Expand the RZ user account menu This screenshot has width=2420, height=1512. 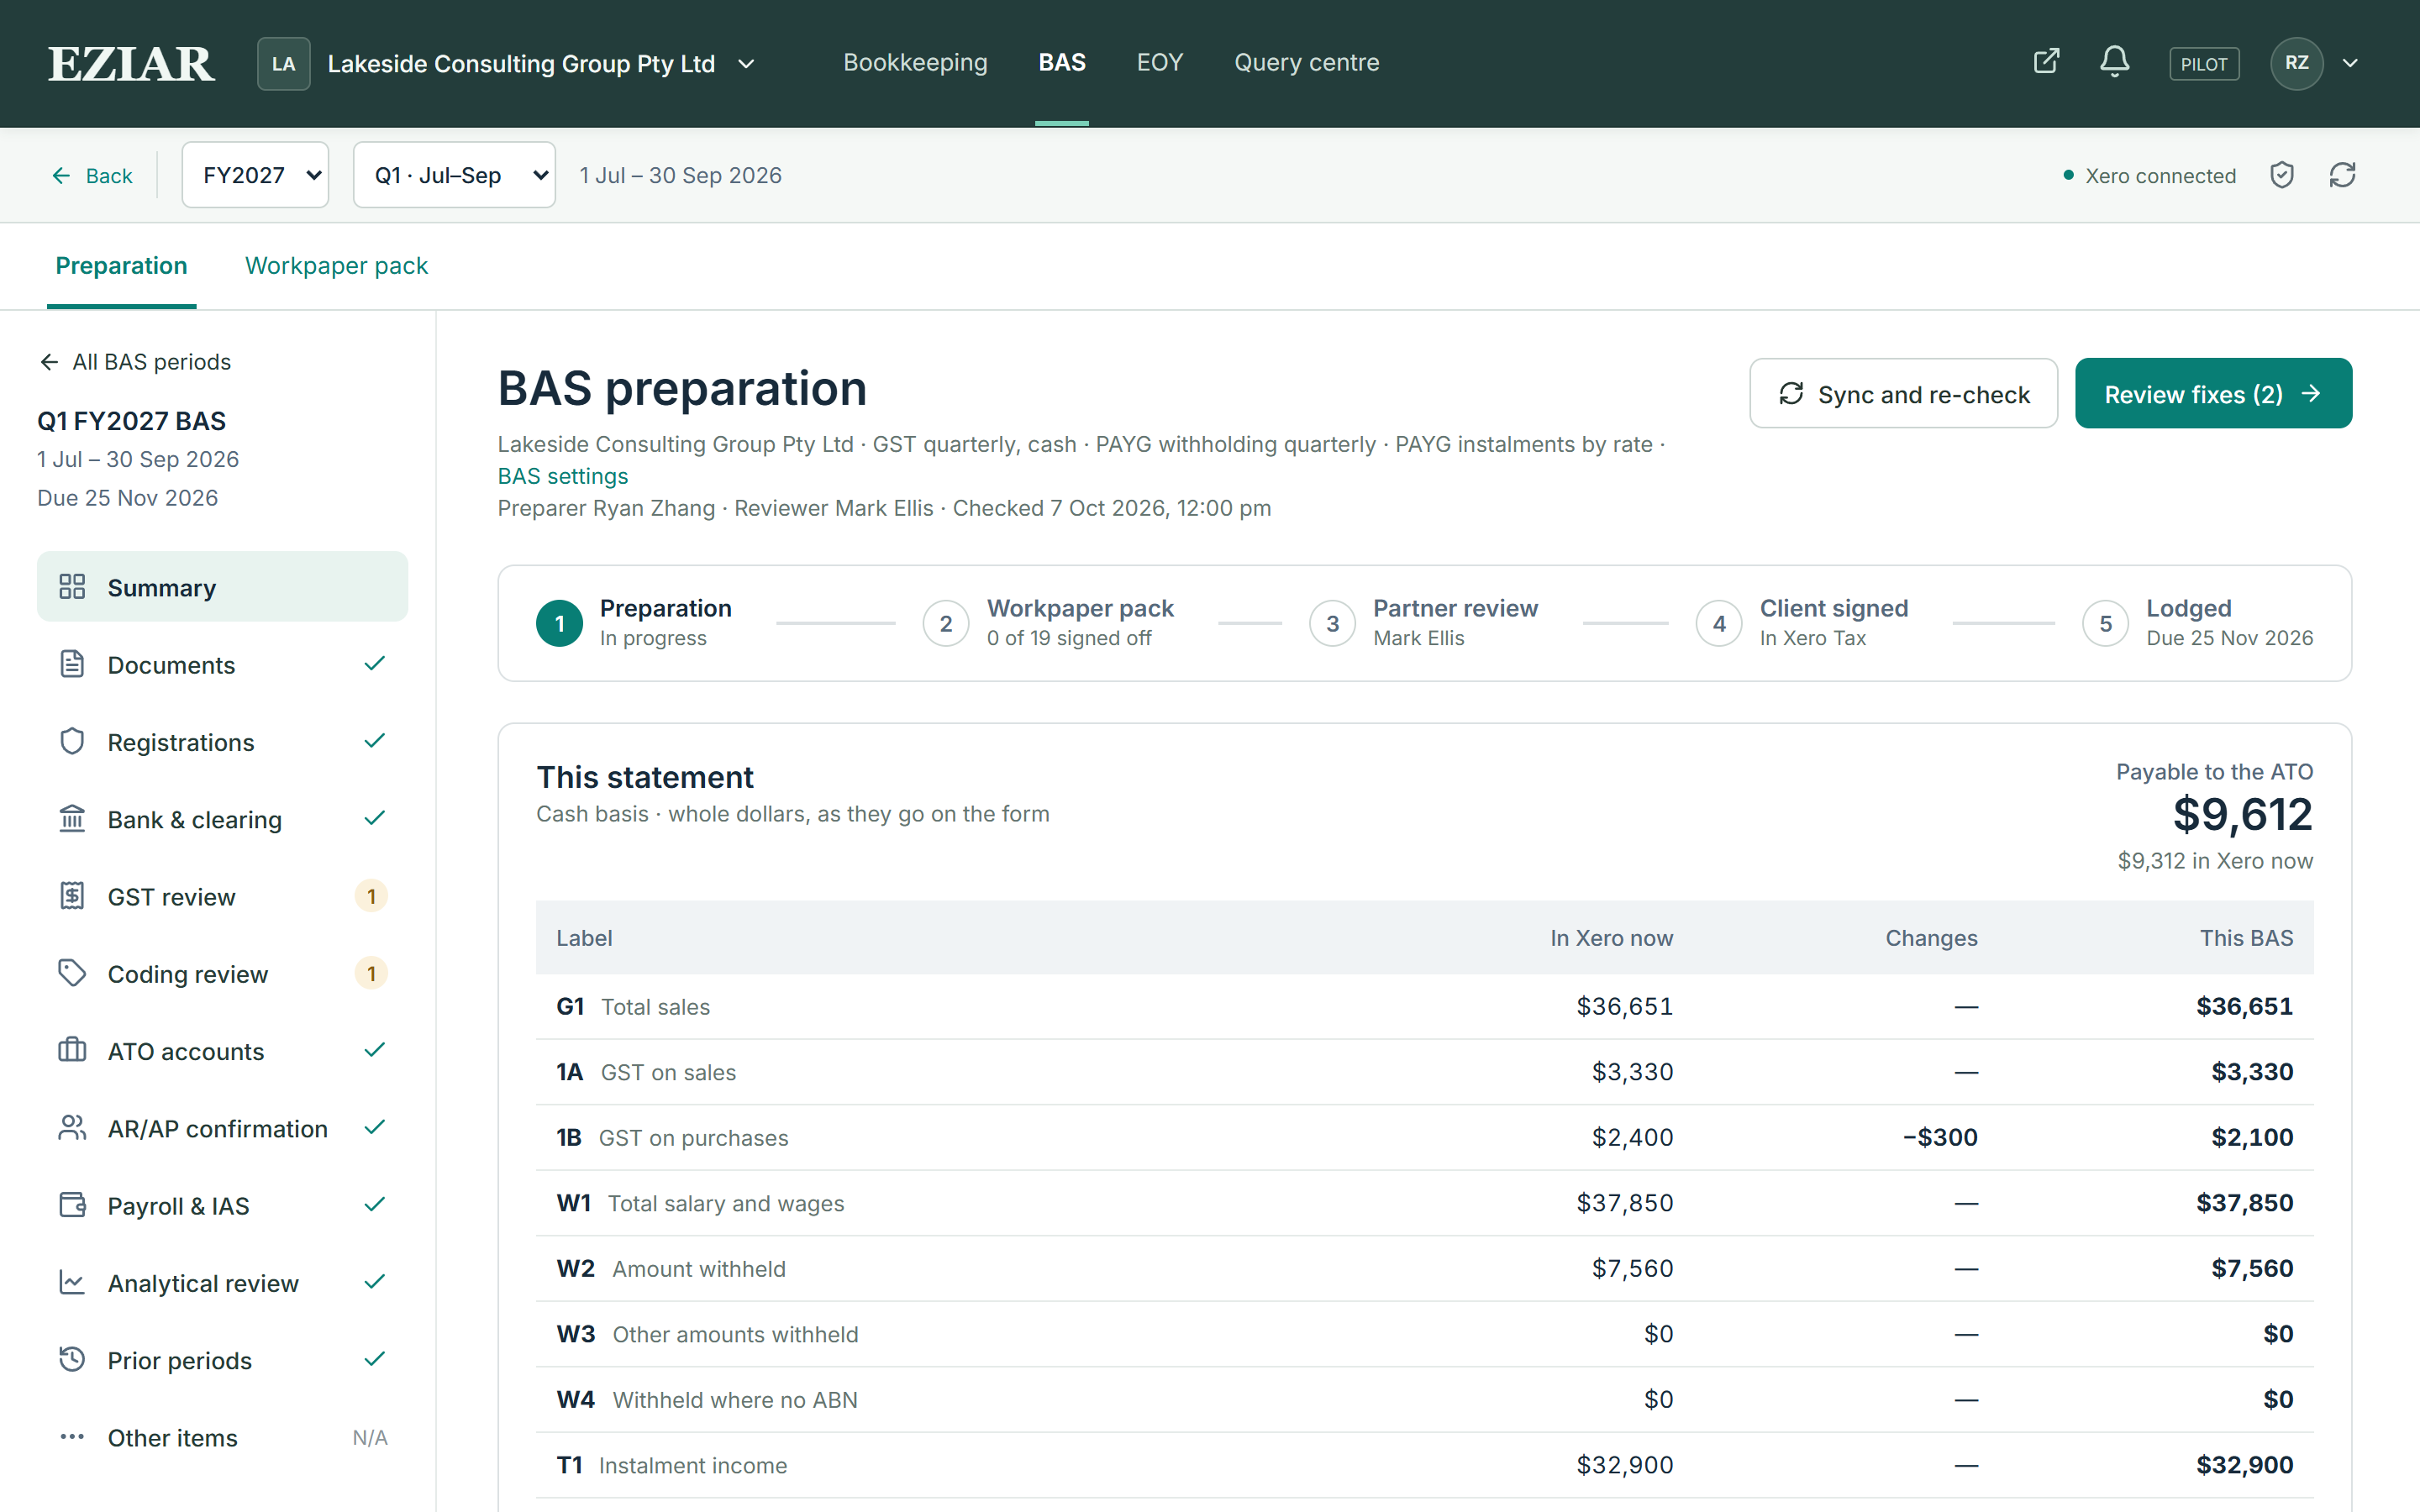point(2315,63)
